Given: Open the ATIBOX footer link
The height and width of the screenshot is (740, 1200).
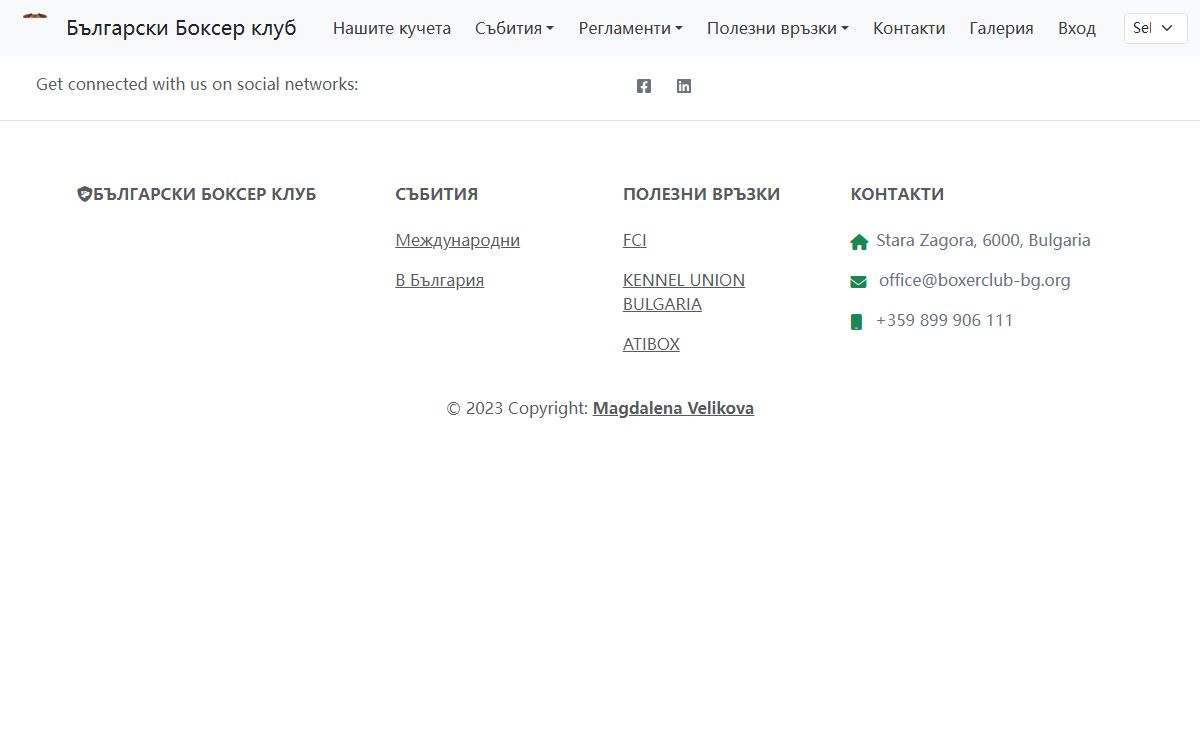Looking at the screenshot, I should (x=651, y=344).
